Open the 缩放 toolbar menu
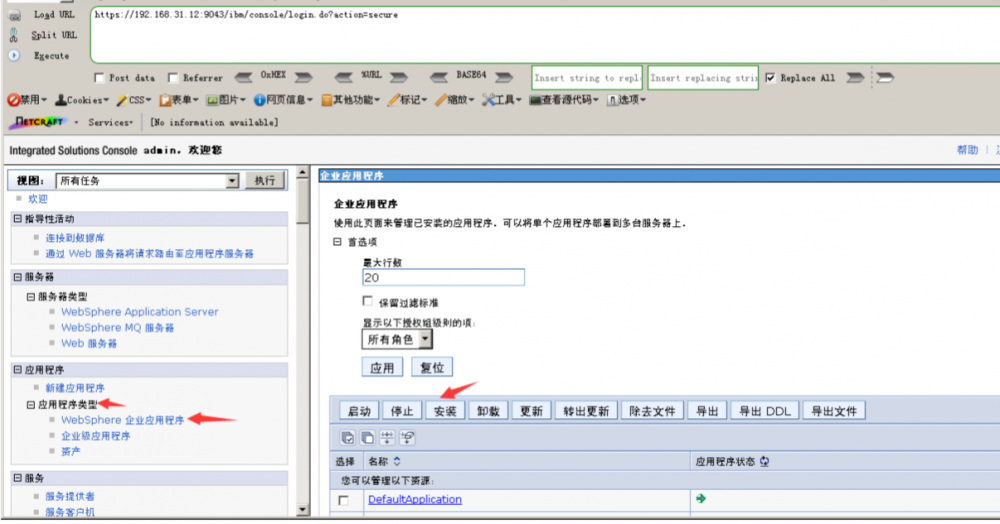1000x524 pixels. pyautogui.click(x=454, y=100)
